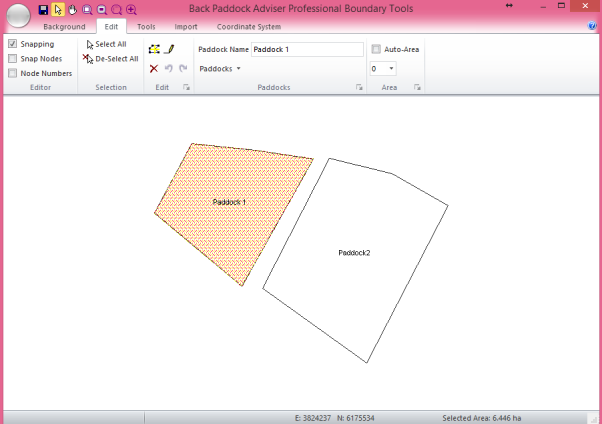Open help via the question mark icon
This screenshot has width=602, height=424.
(x=593, y=26)
